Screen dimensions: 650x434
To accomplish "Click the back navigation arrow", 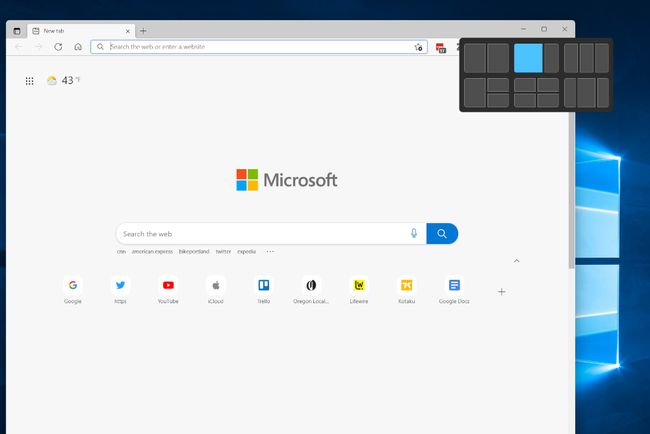I will tap(19, 47).
